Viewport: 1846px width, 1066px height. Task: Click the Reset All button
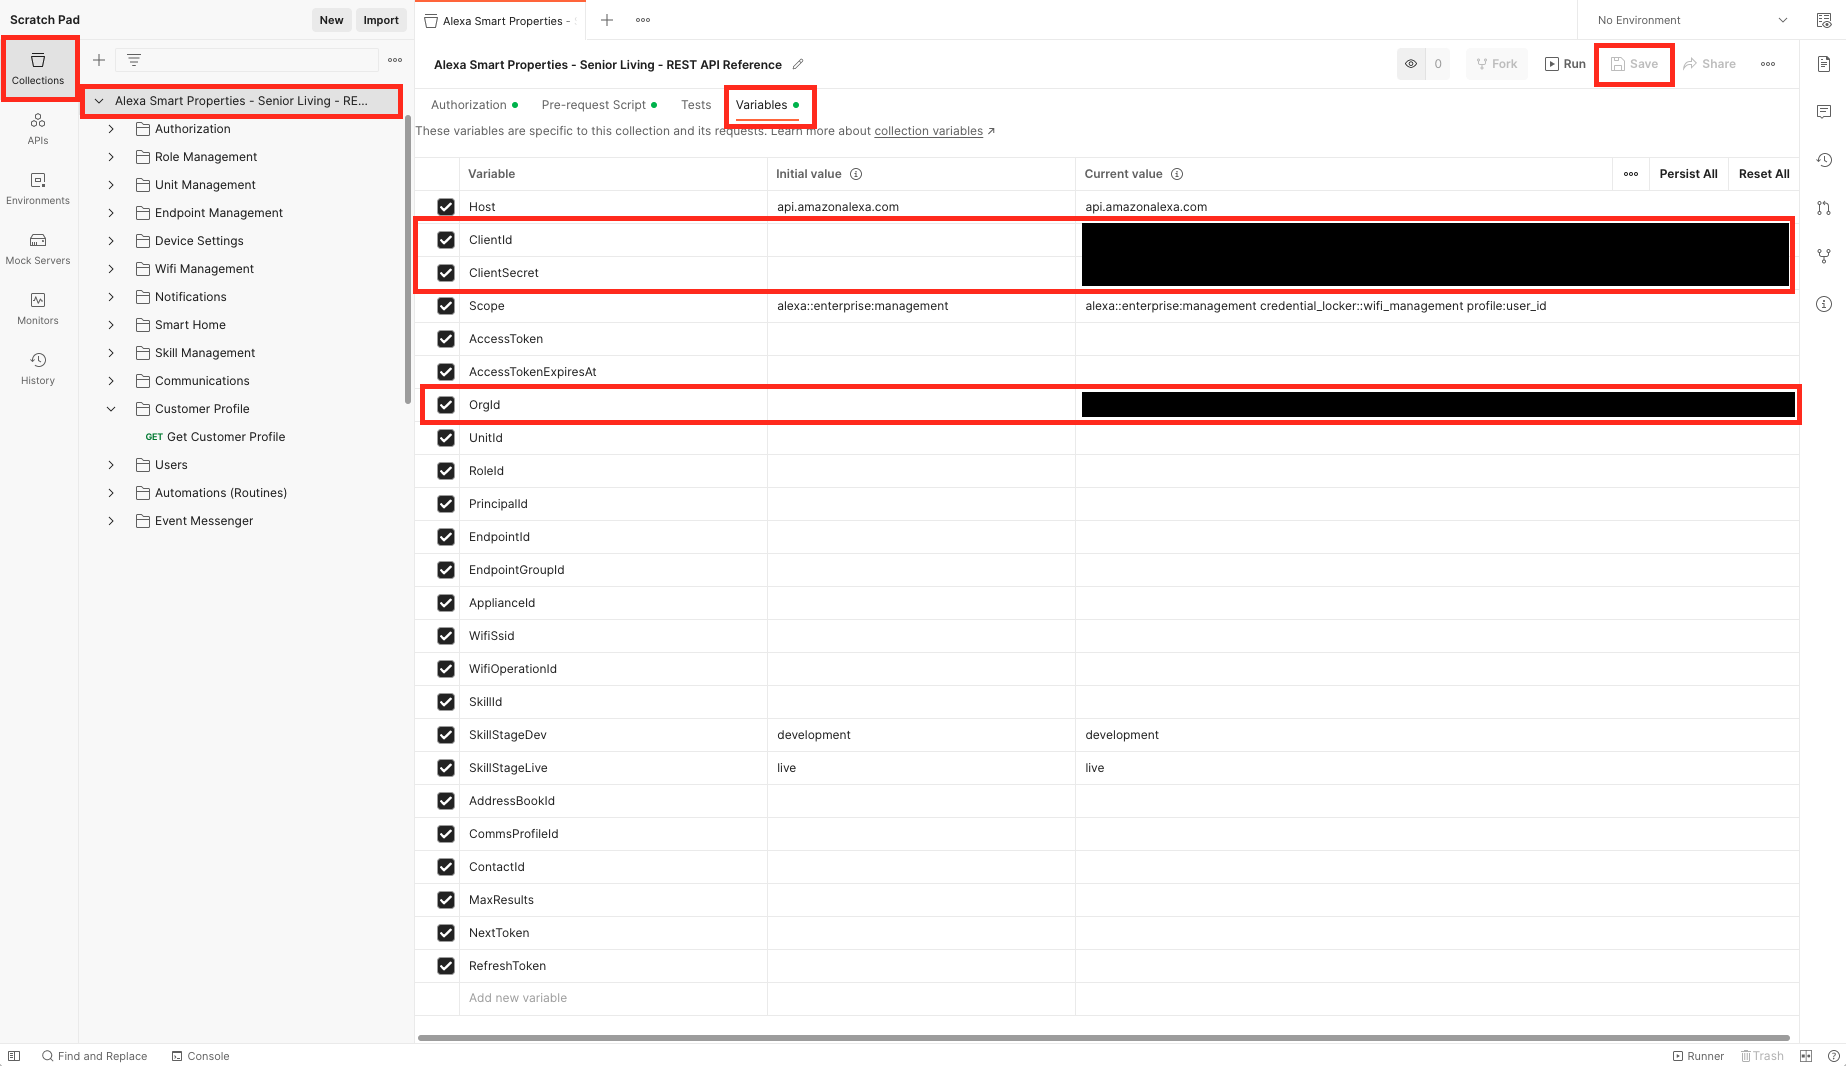[1764, 174]
